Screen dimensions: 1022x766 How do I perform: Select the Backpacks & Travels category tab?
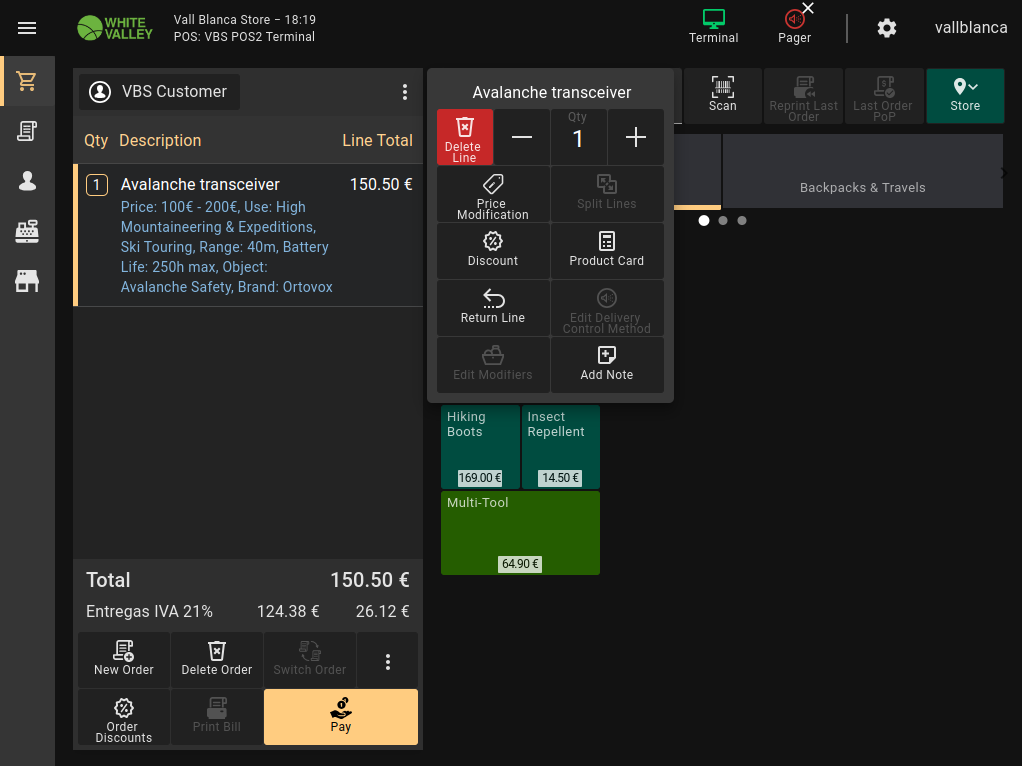click(x=862, y=172)
